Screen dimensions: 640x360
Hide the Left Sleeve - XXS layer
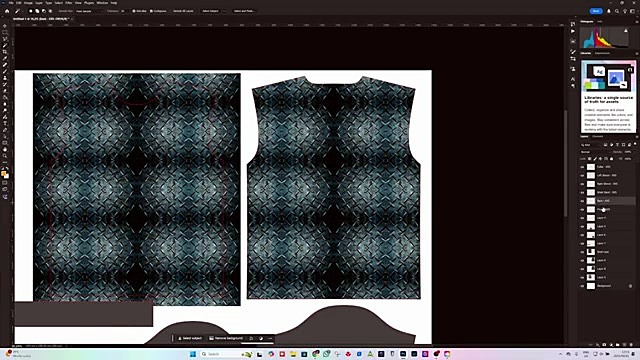tap(582, 176)
